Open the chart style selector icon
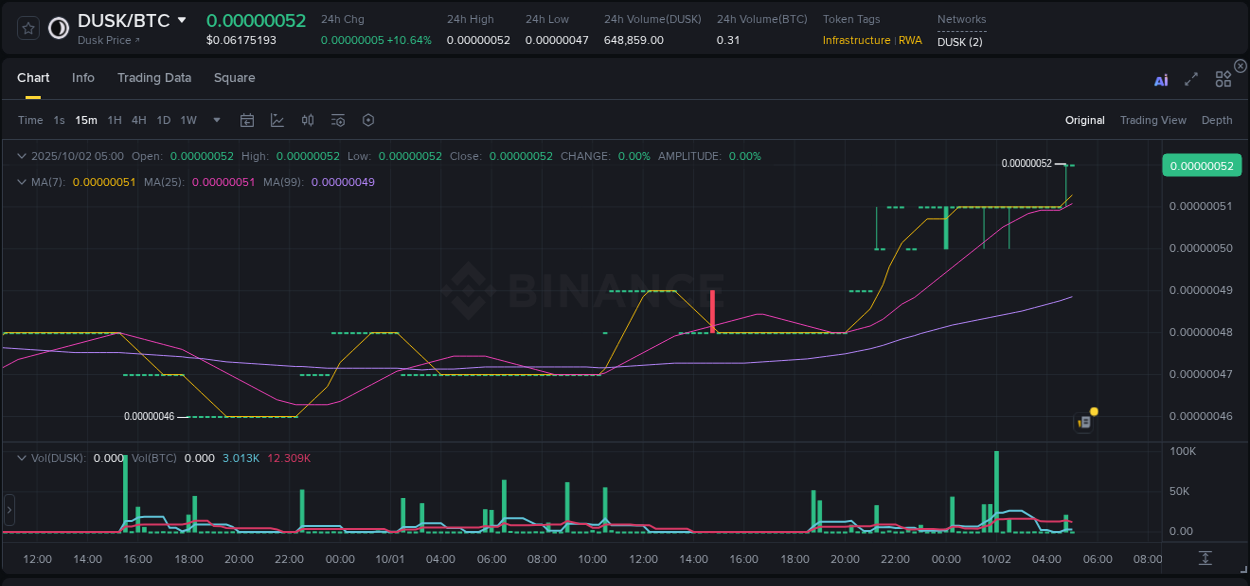Viewport: 1250px width, 586px height. coord(277,119)
